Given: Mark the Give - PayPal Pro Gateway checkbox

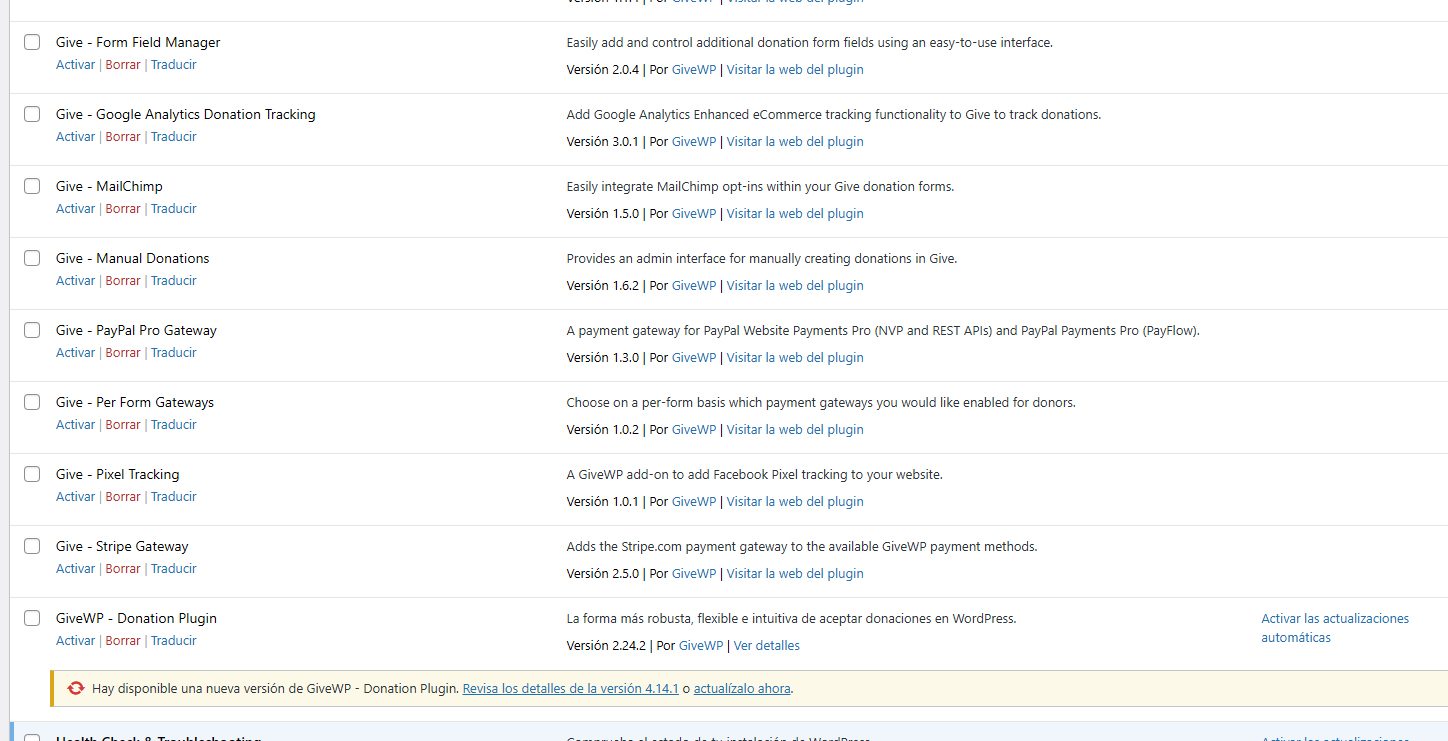Looking at the screenshot, I should pos(32,330).
